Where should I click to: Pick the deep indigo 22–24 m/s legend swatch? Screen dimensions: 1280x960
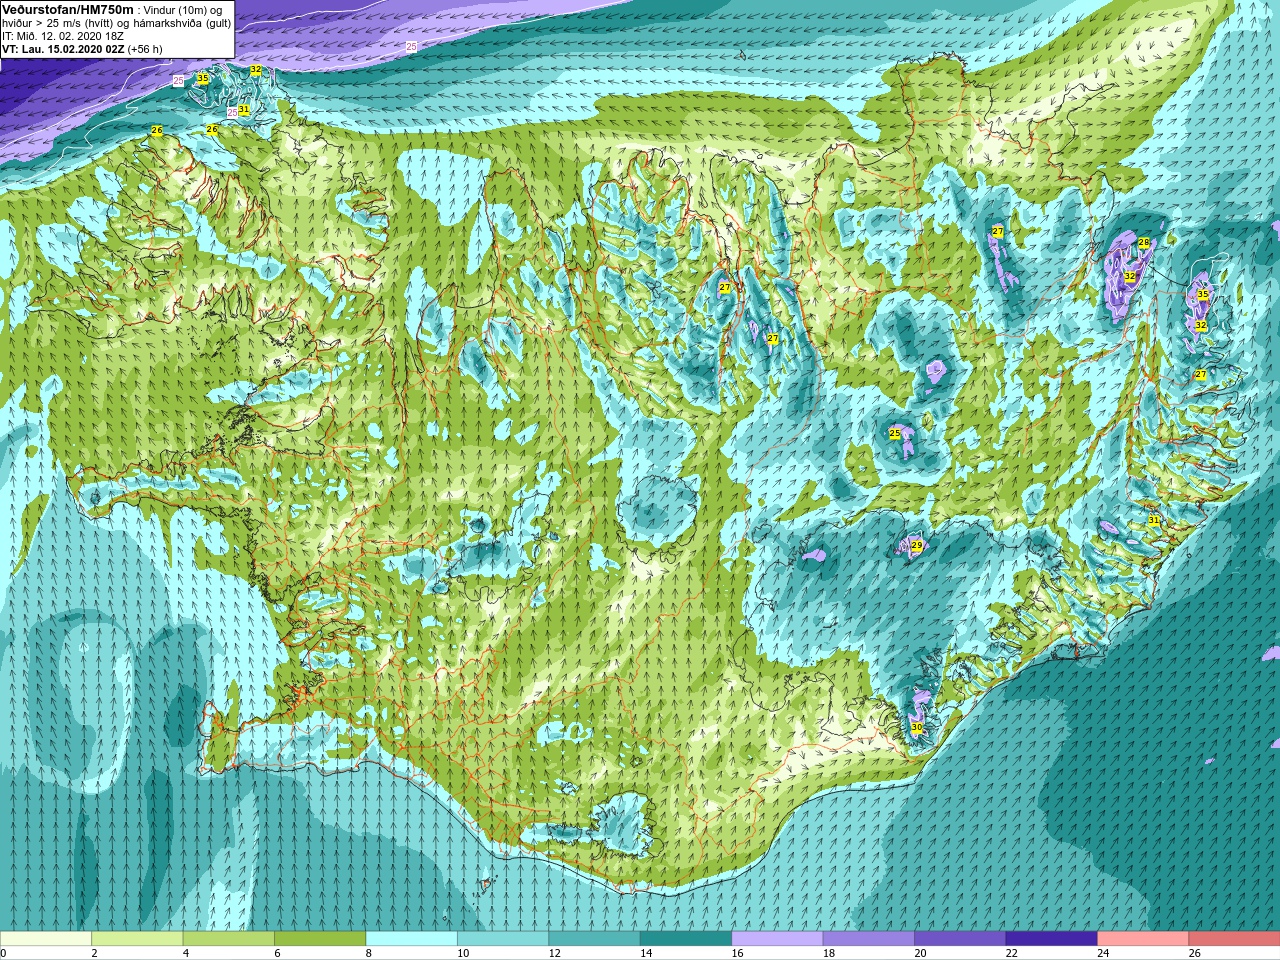coord(1051,939)
